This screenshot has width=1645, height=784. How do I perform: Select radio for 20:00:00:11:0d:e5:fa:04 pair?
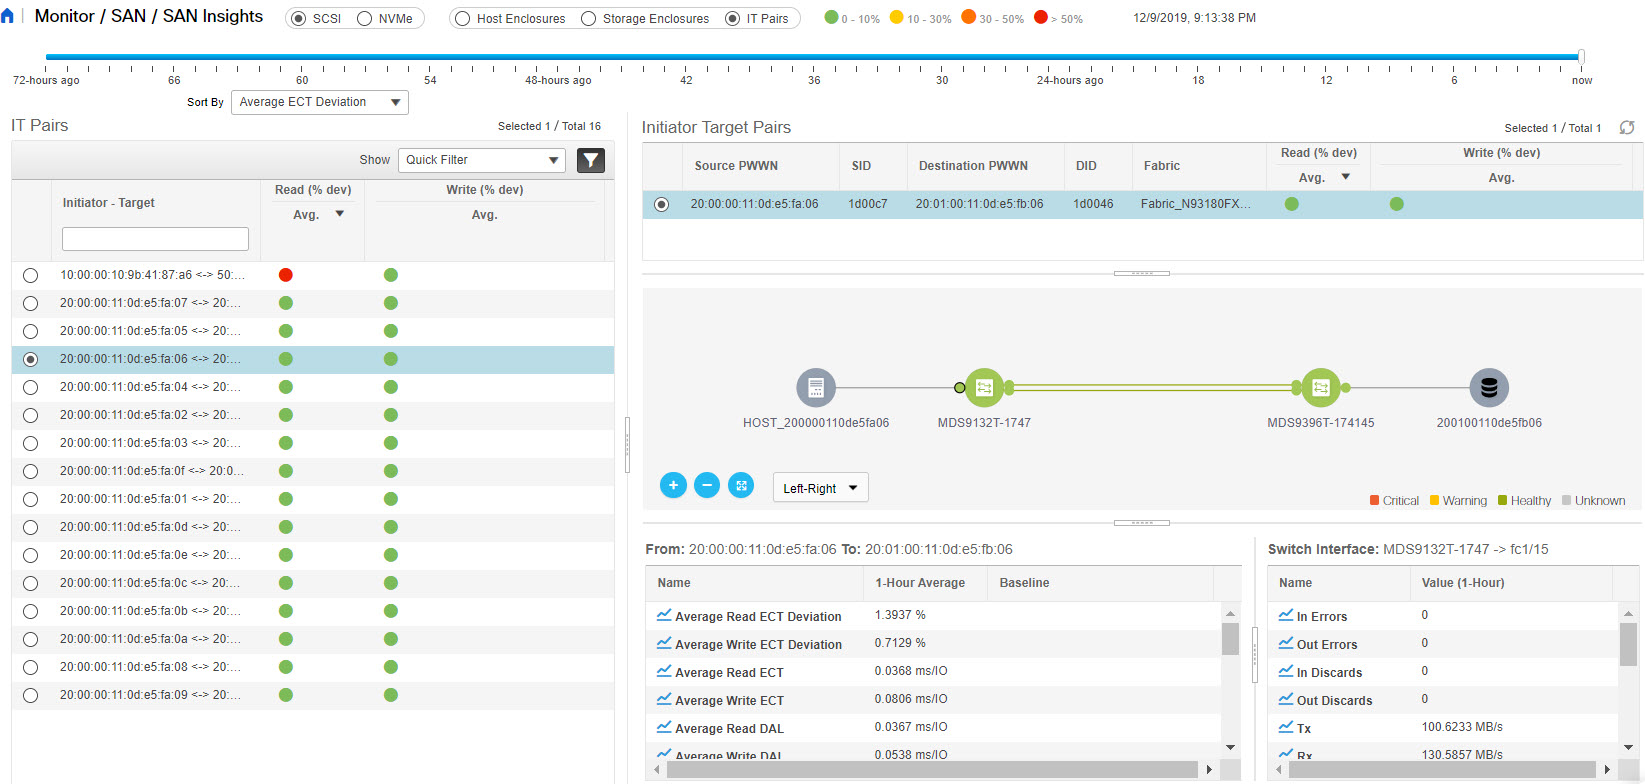30,387
